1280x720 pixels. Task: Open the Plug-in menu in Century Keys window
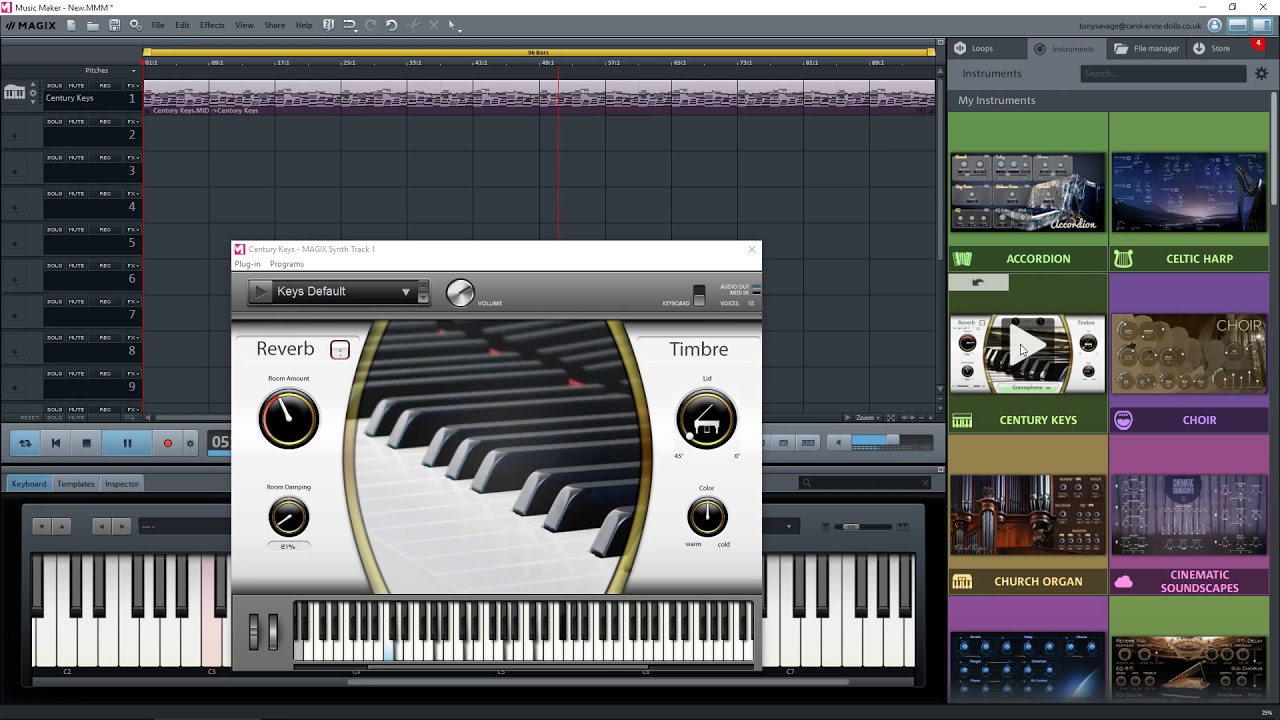(247, 264)
